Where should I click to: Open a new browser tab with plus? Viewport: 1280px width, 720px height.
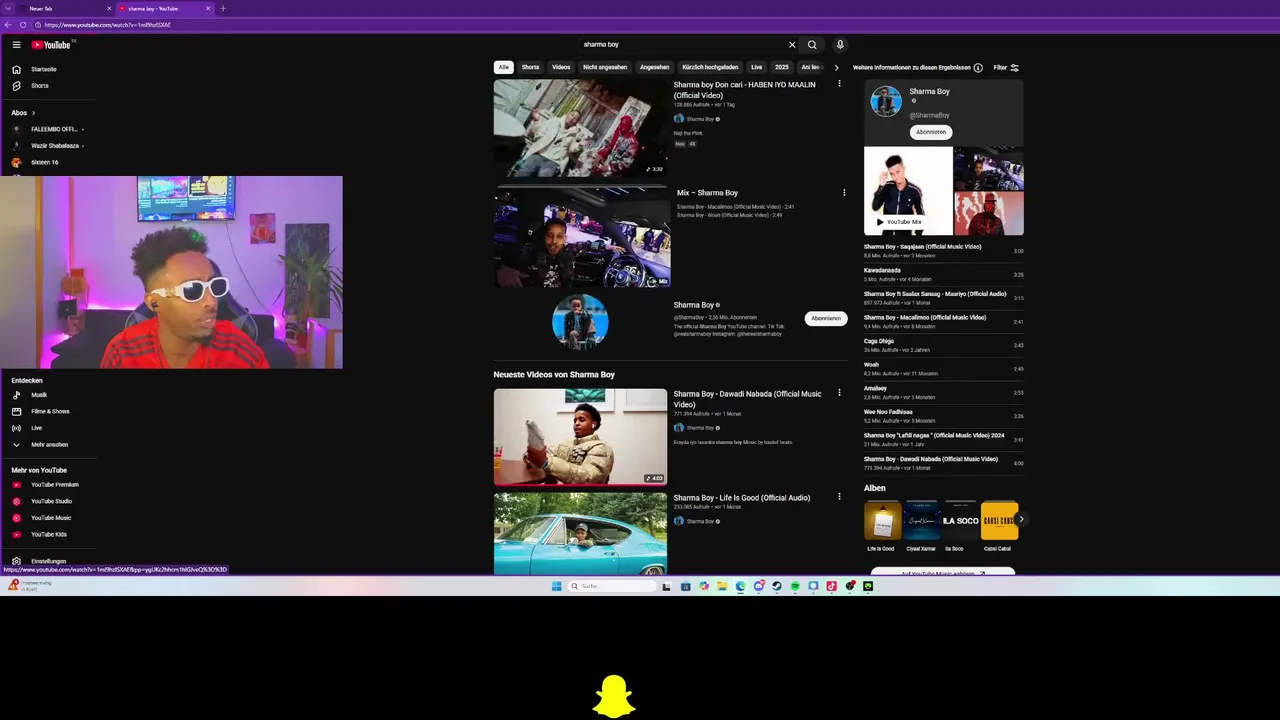222,8
